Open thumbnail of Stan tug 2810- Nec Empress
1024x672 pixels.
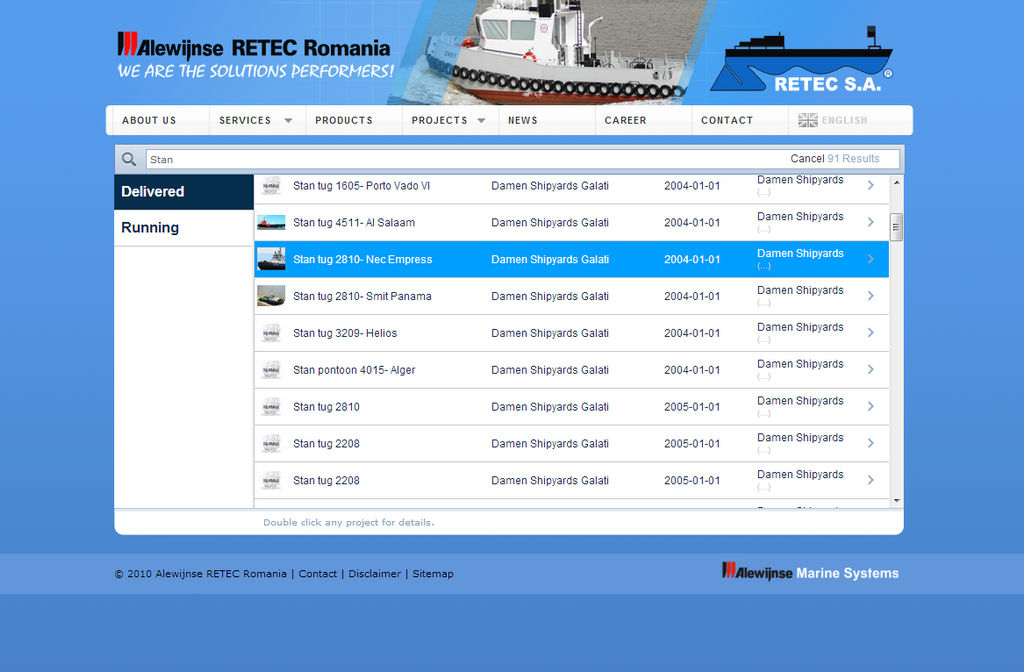click(271, 259)
